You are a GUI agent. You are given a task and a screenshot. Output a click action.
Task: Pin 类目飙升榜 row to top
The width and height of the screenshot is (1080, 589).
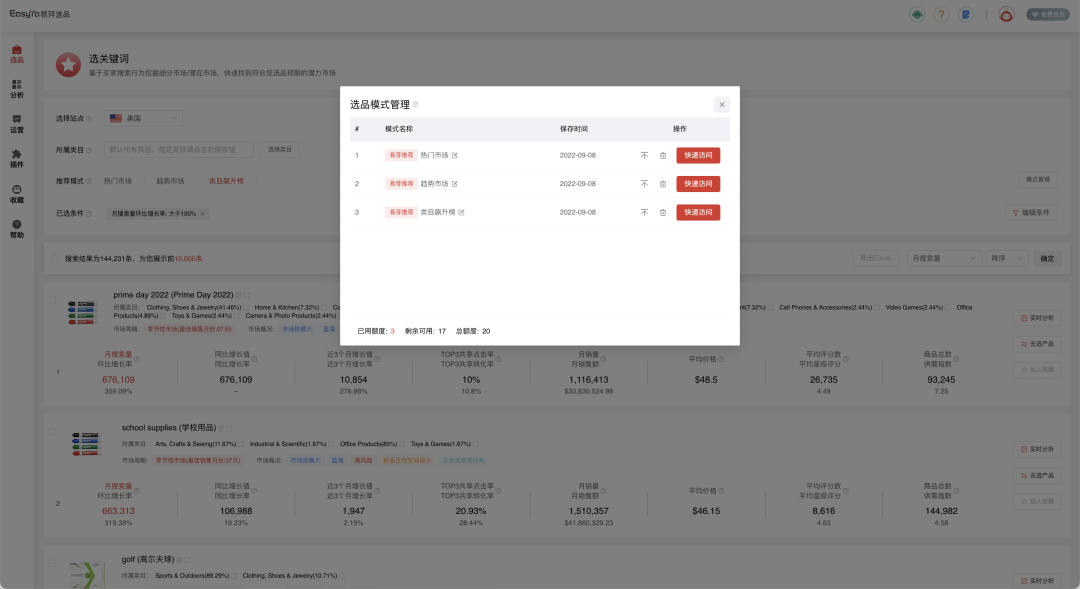point(644,212)
